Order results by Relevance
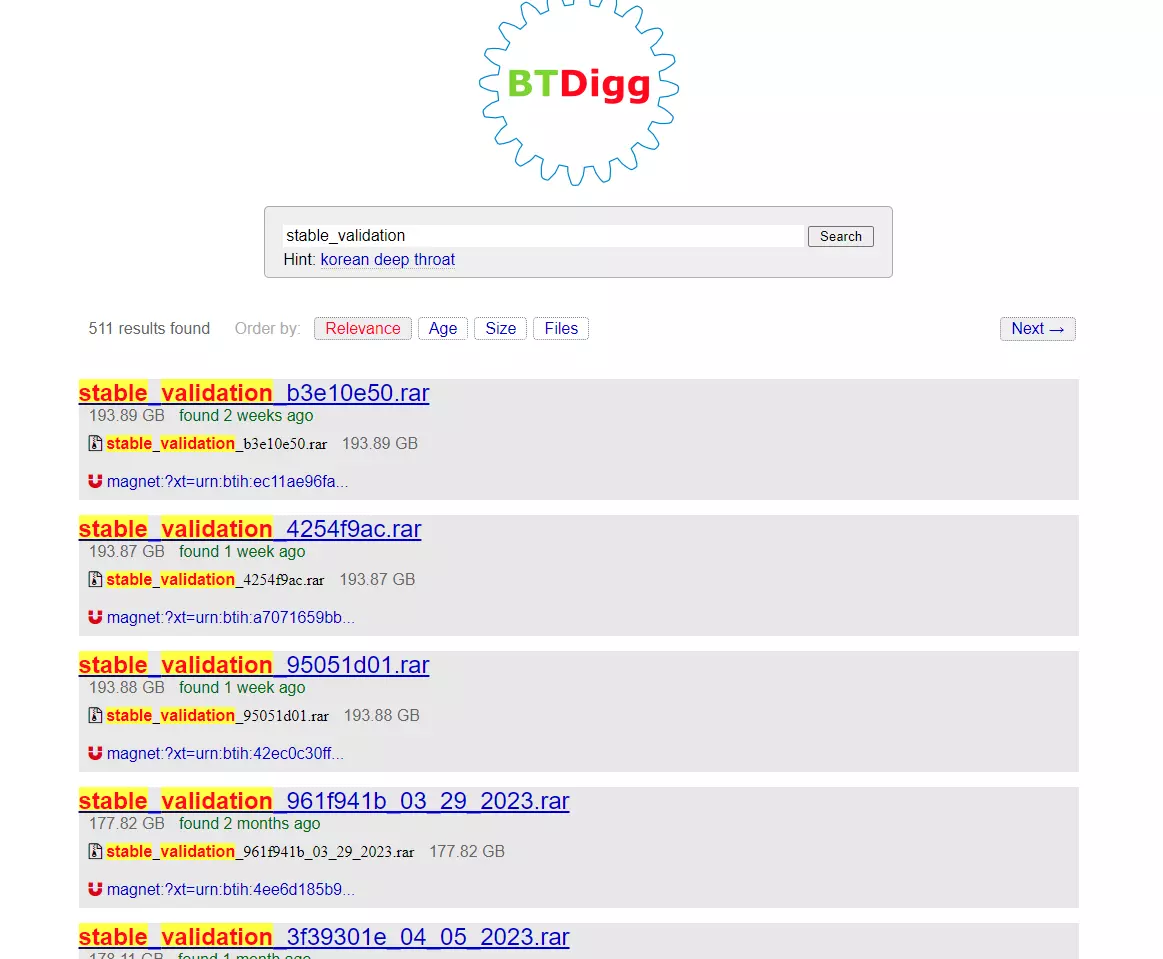The width and height of the screenshot is (1163, 959). coord(363,329)
